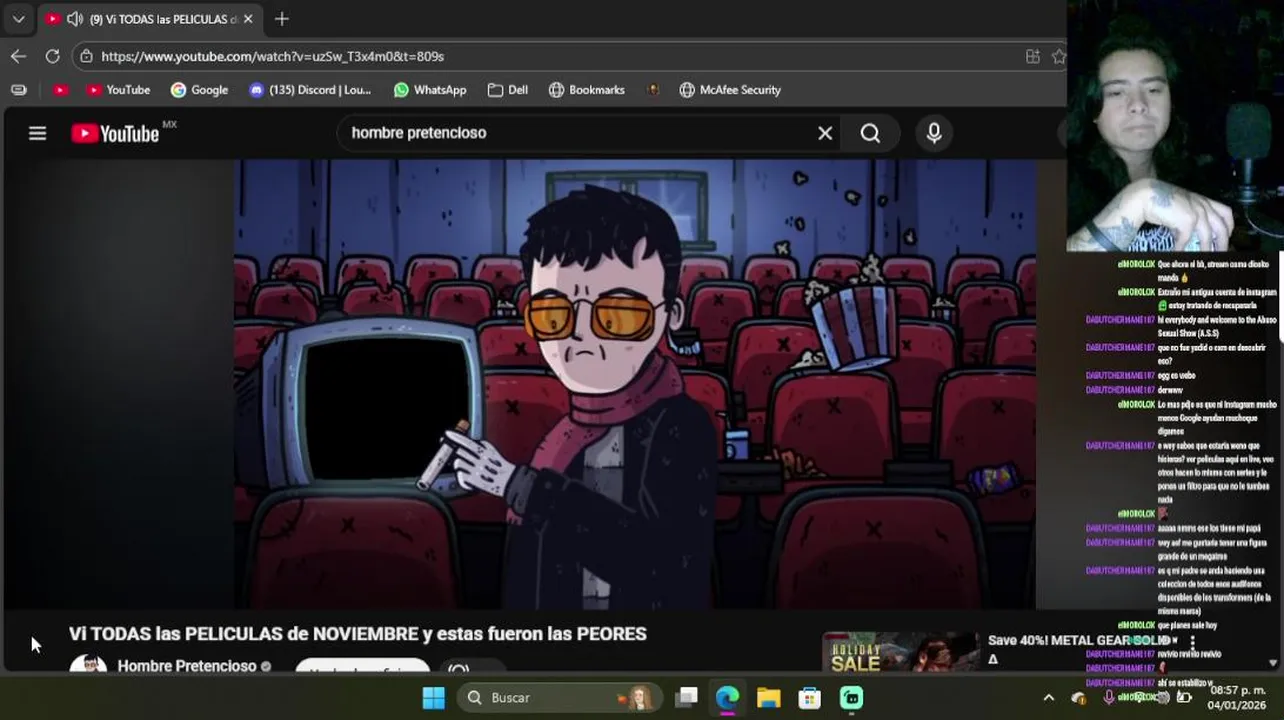Click the video player frame
1284x720 pixels.
point(635,384)
